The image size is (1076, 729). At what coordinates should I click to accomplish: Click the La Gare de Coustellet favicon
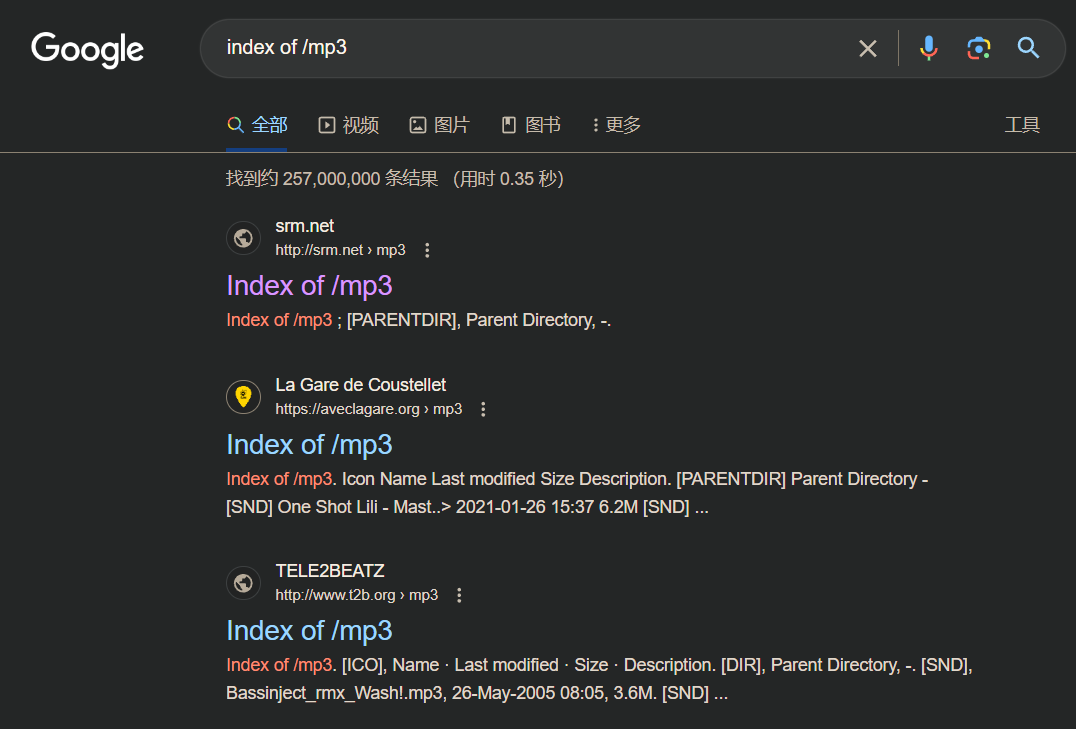(244, 397)
